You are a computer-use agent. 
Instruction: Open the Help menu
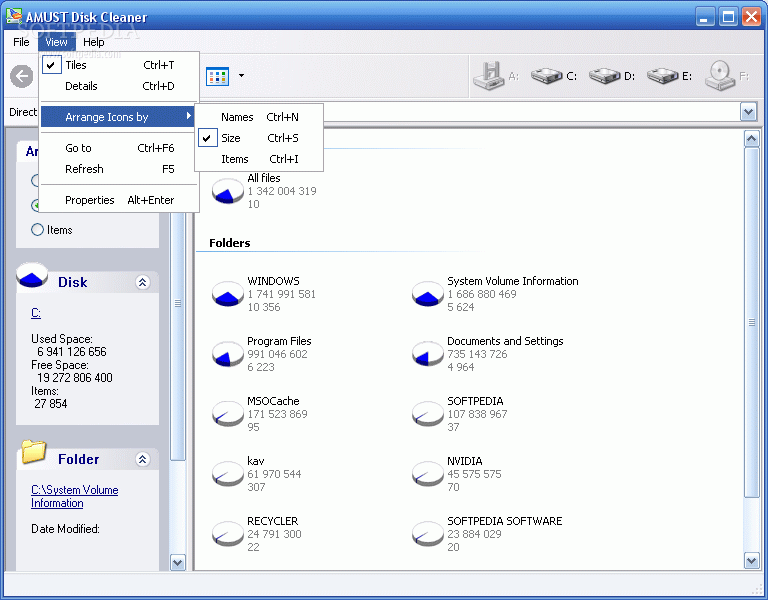[x=94, y=42]
